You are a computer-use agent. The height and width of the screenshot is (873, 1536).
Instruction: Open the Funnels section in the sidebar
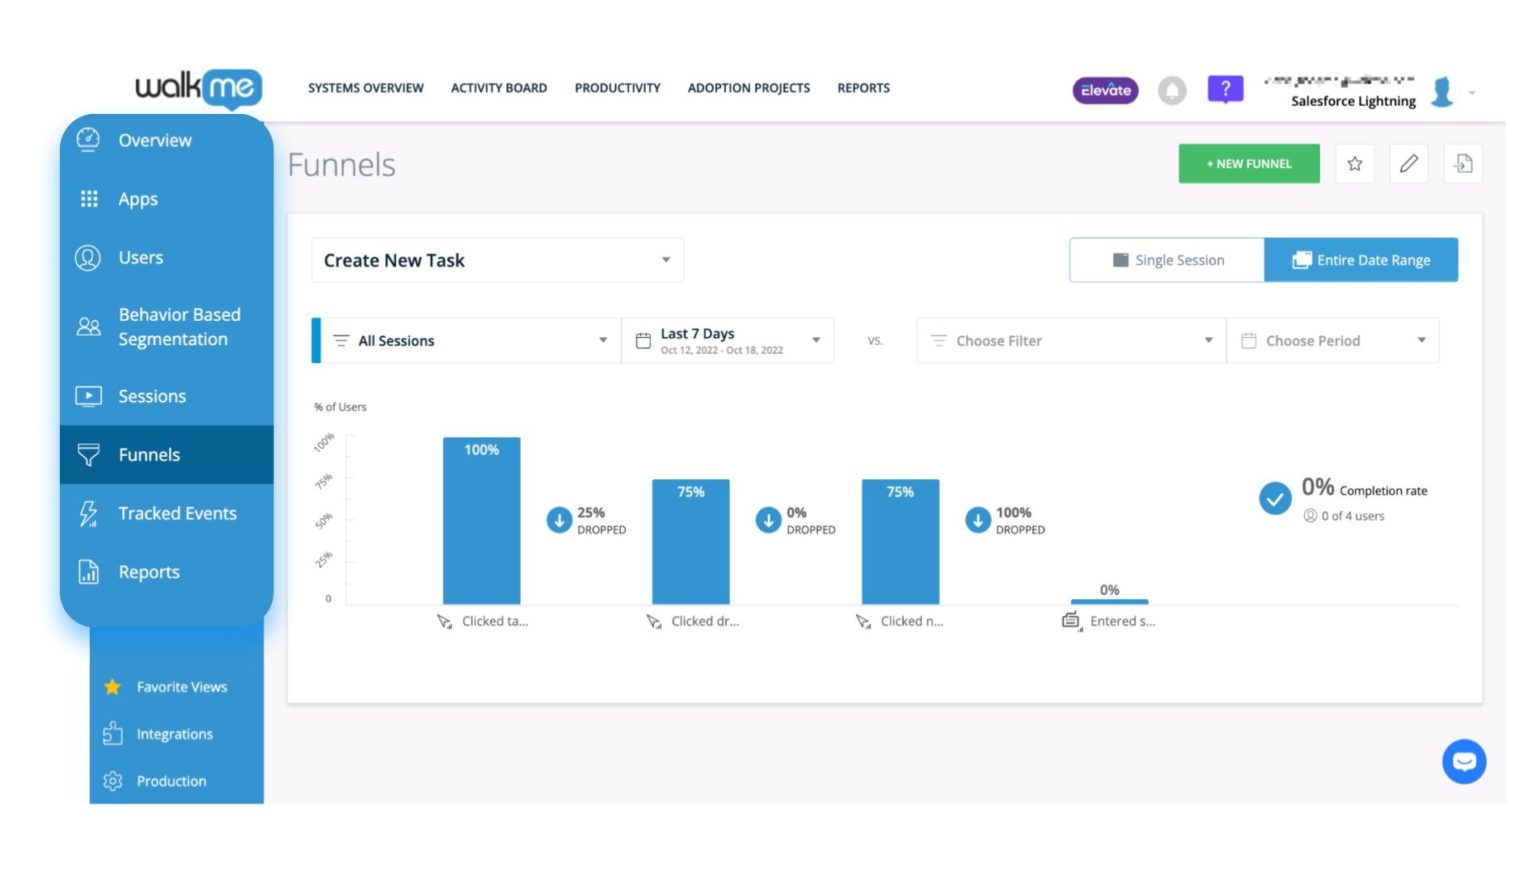[x=148, y=454]
